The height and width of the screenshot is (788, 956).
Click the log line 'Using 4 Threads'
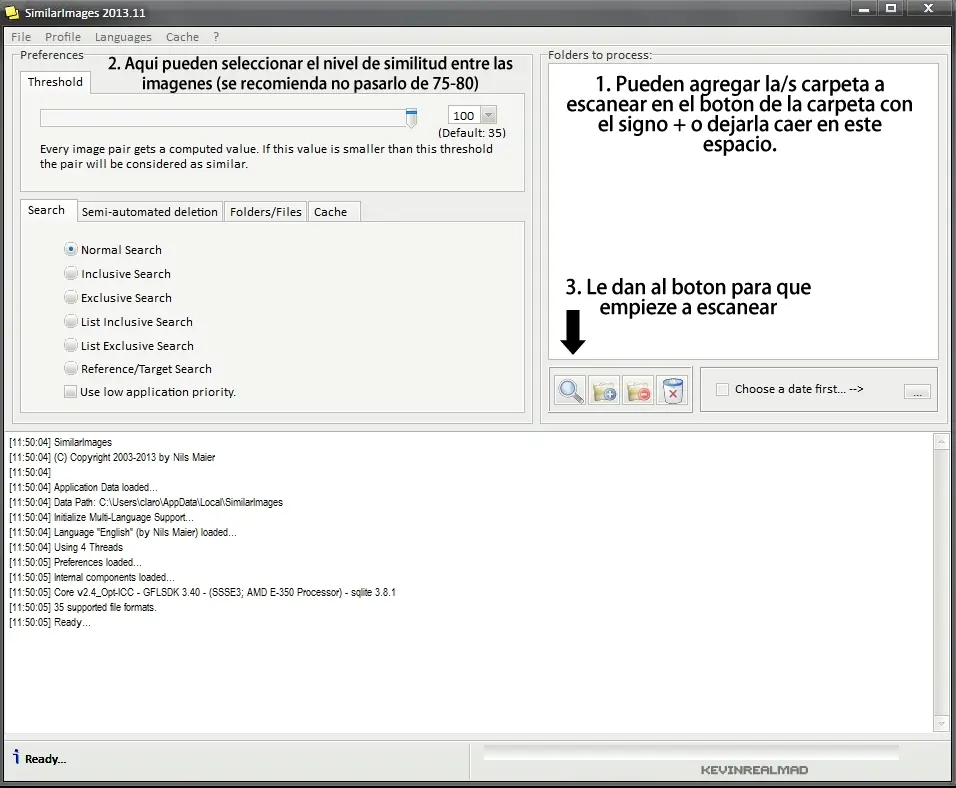point(66,547)
